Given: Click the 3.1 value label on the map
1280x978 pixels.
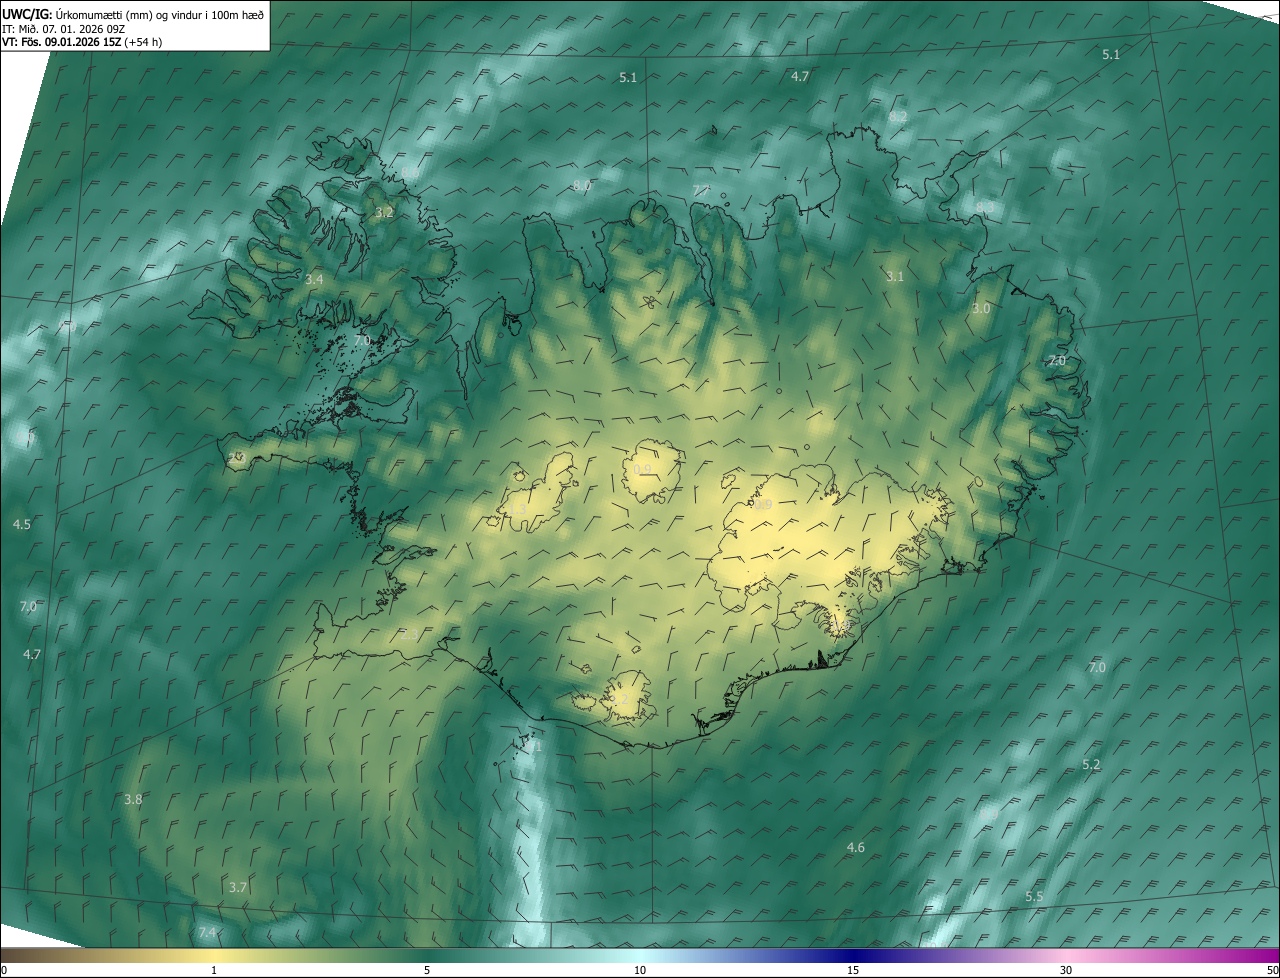Looking at the screenshot, I should pyautogui.click(x=895, y=277).
